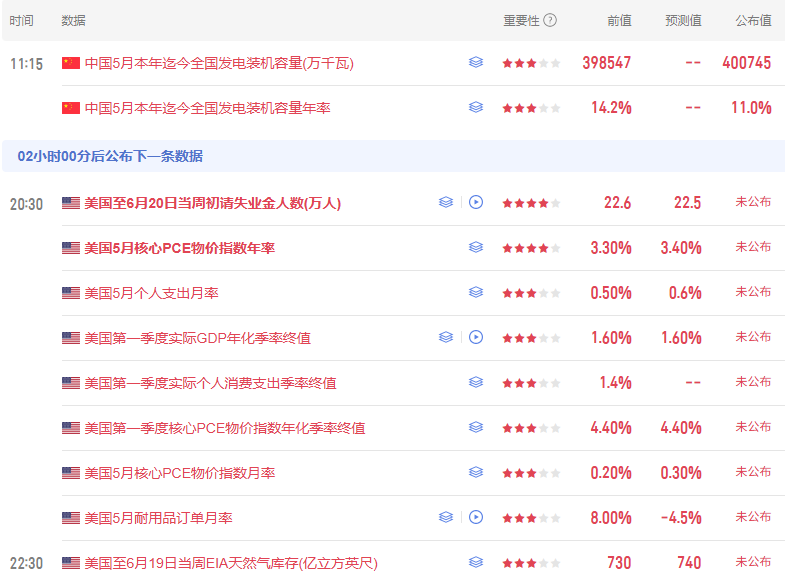This screenshot has height=583, width=785.
Task: Click previous value 8.00%
Action: point(611,518)
